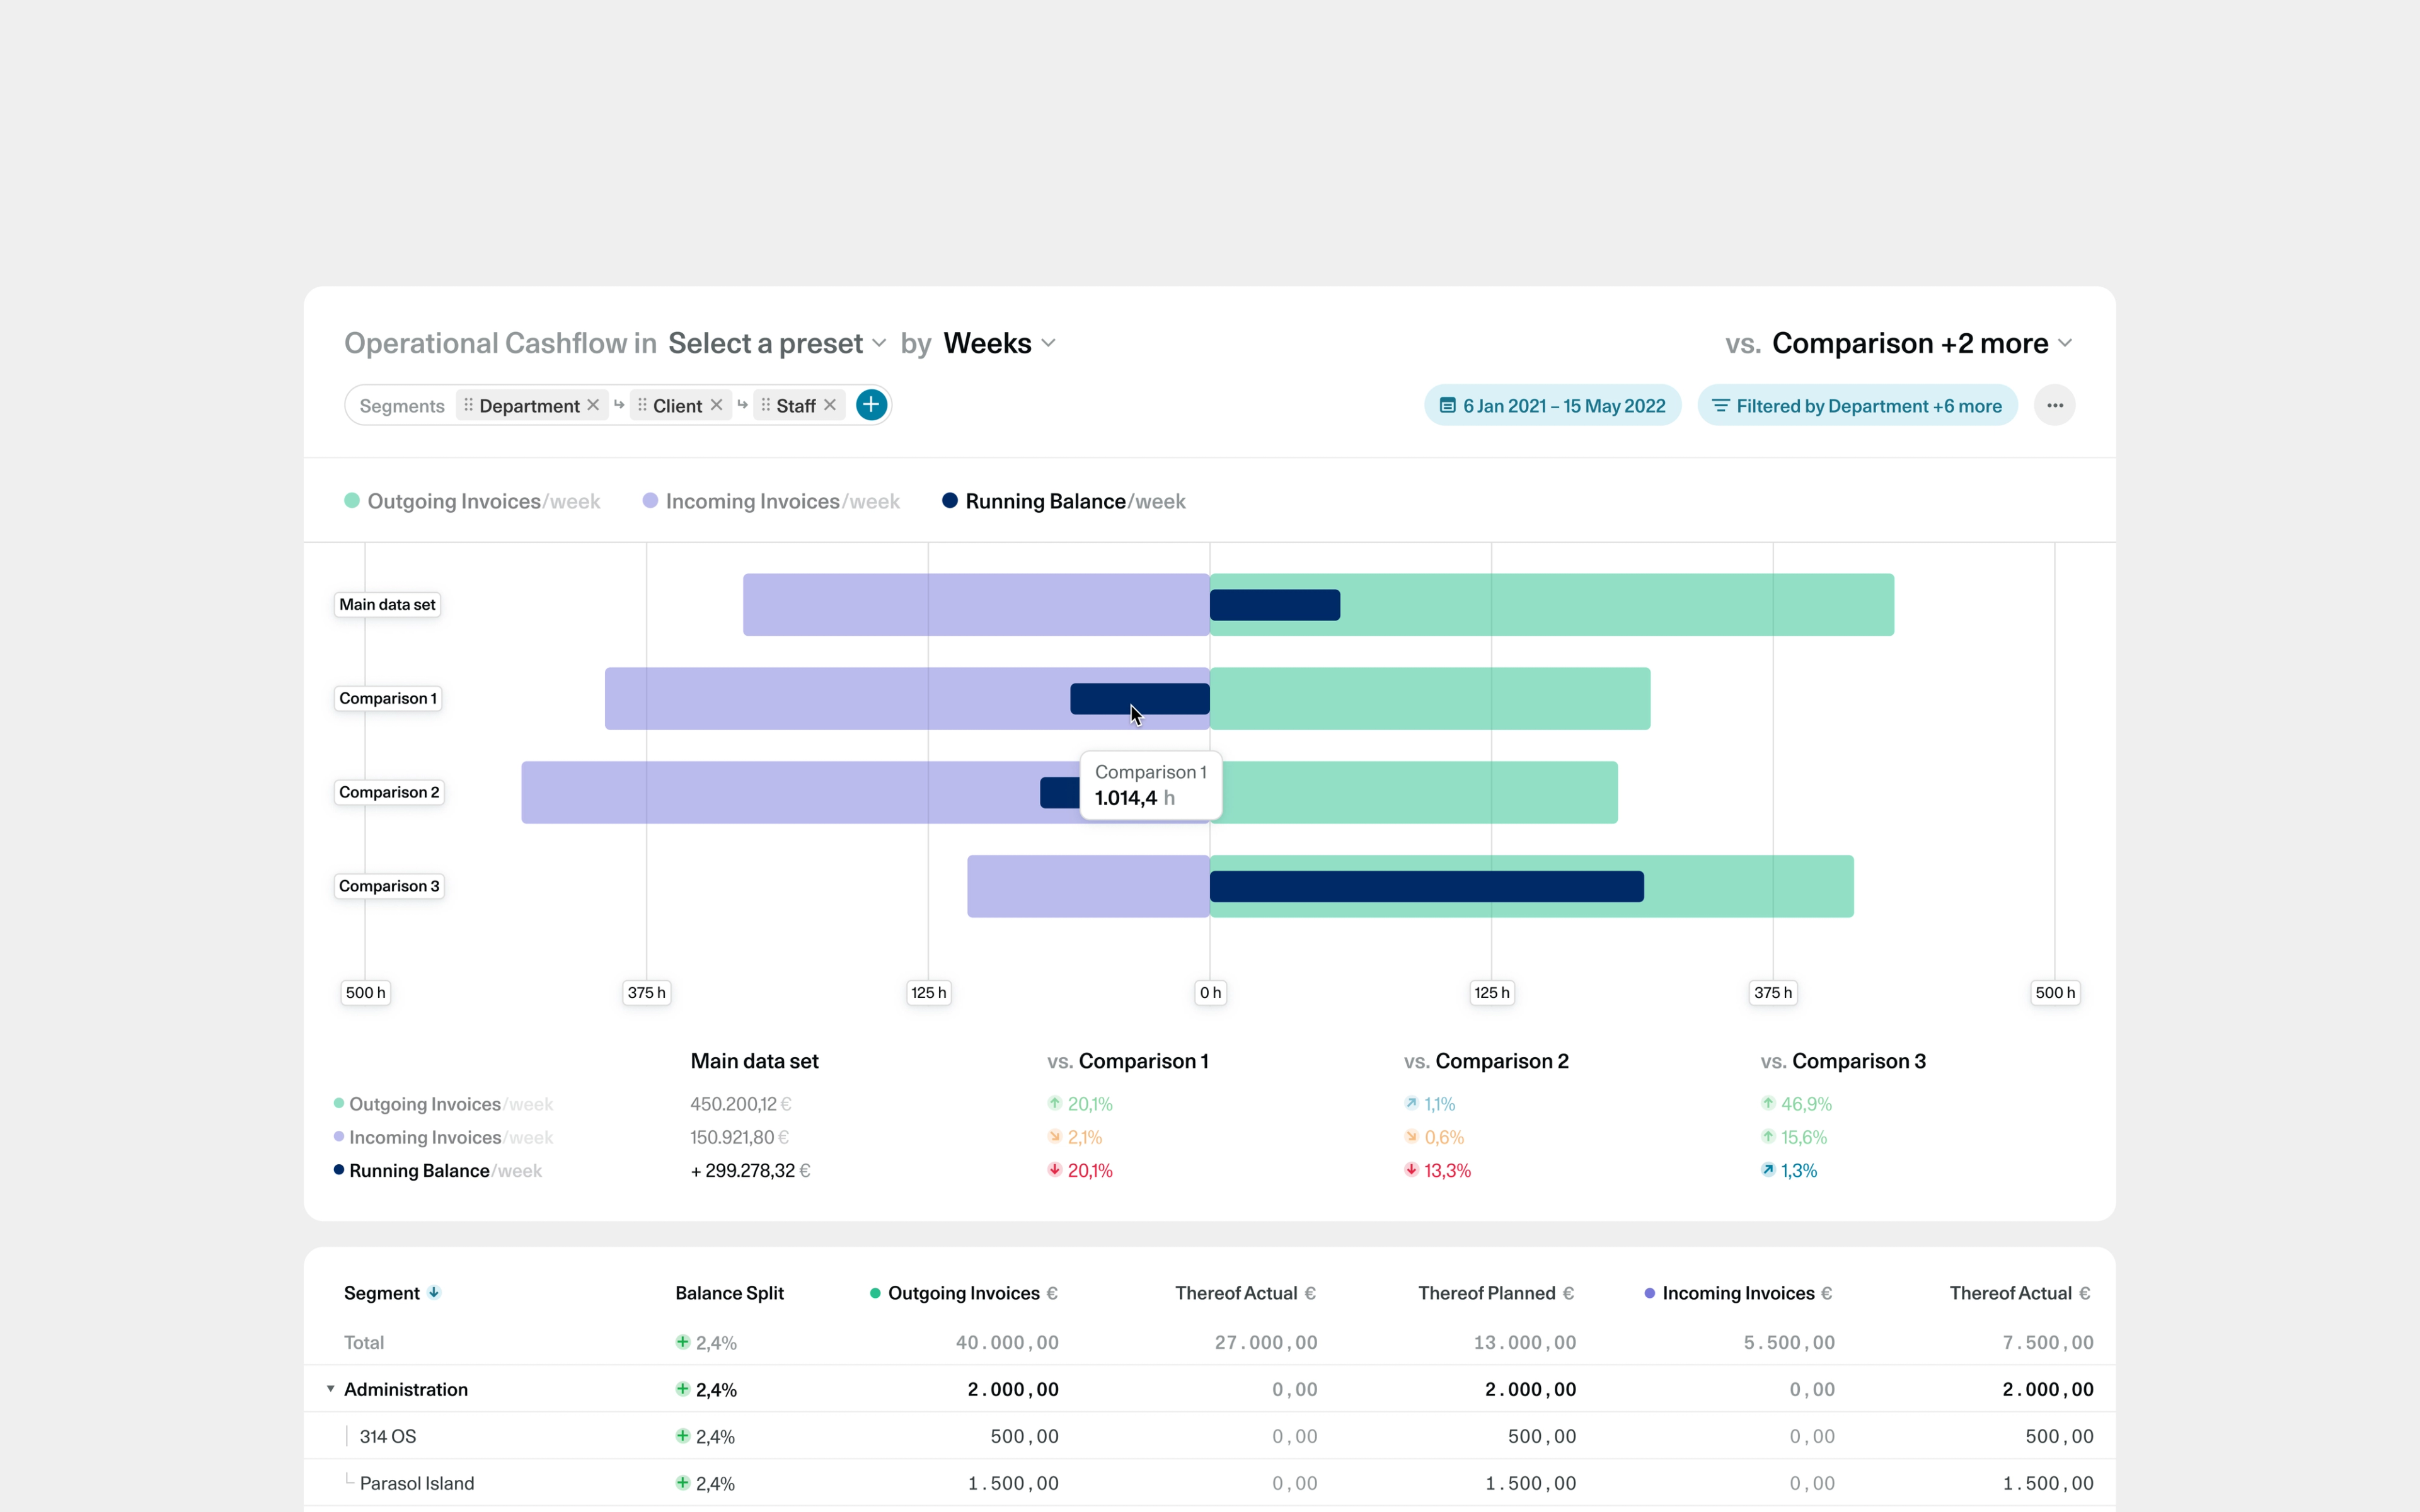Click the vs. Comparison 1 summary heading
Viewport: 2420px width, 1512px height.
(1128, 1061)
